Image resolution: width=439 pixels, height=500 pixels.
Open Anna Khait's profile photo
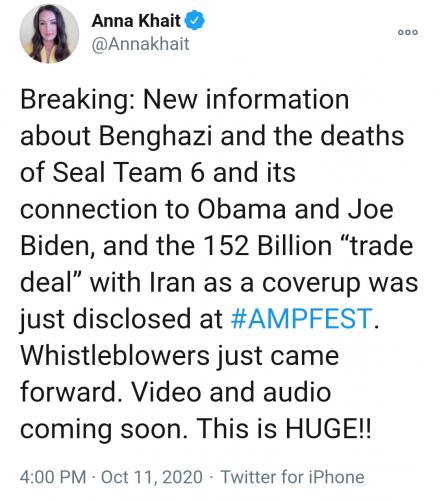[x=49, y=33]
